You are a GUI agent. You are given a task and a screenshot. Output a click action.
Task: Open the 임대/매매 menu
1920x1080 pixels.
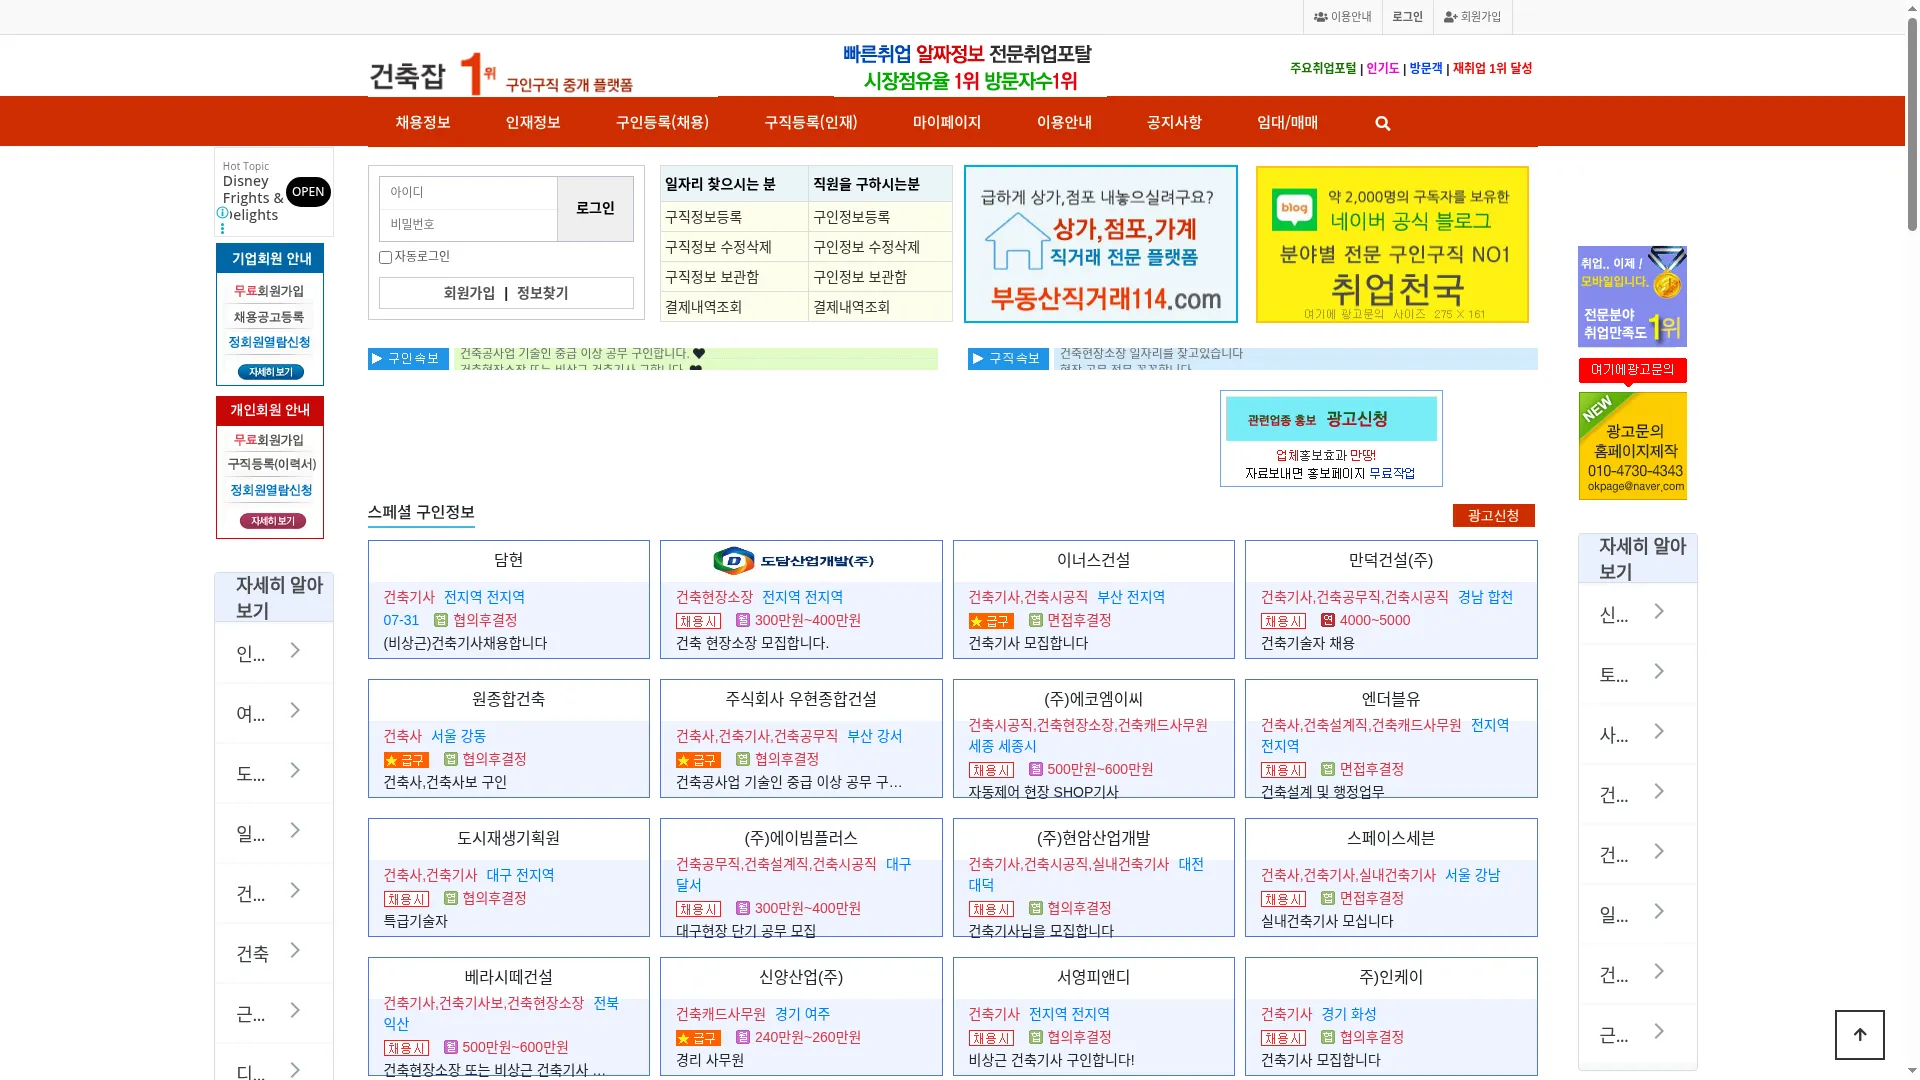click(1287, 122)
